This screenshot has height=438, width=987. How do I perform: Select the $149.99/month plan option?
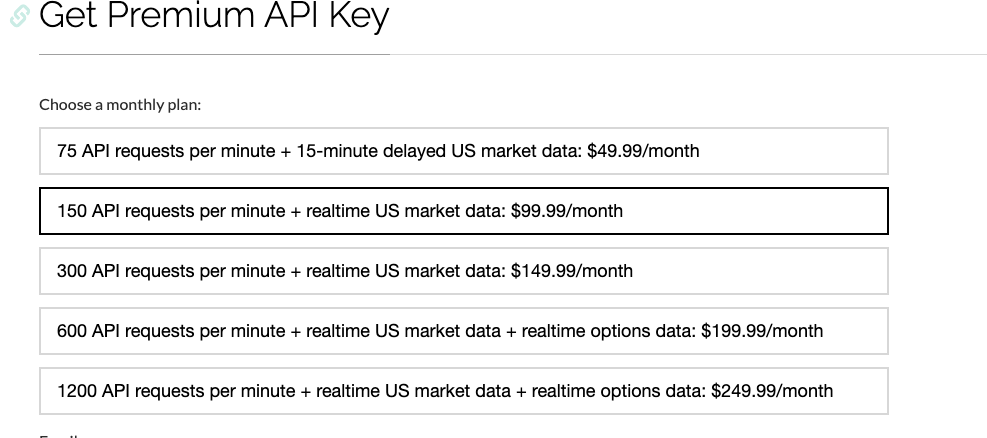[x=463, y=271]
